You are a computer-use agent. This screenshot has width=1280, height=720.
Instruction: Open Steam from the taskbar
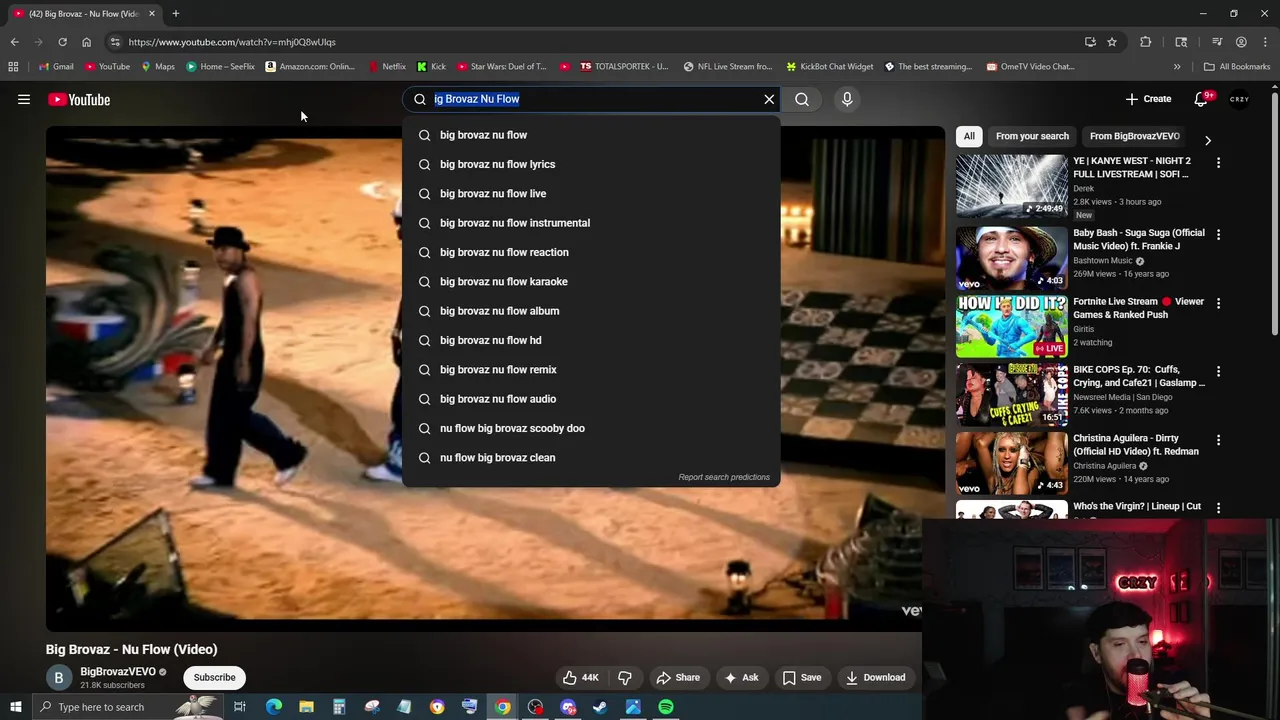600,707
